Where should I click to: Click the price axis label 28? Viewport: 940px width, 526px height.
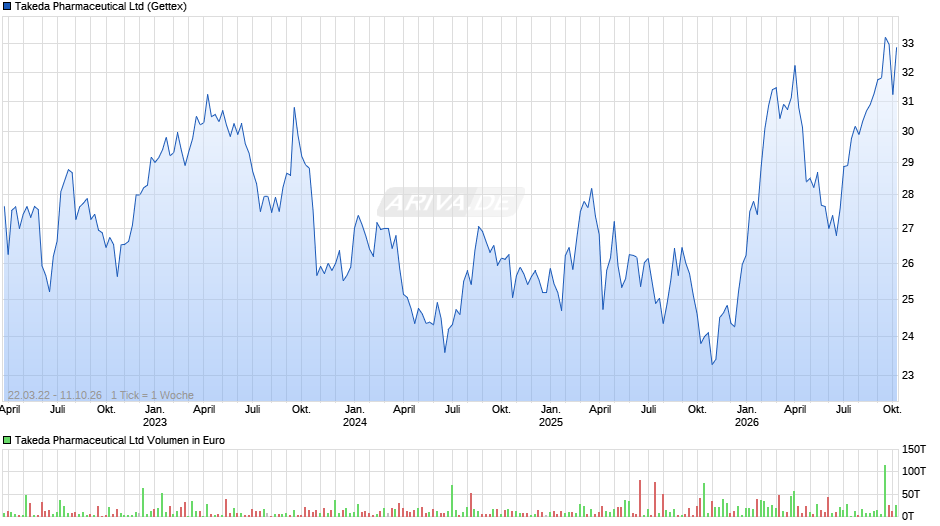click(x=908, y=194)
